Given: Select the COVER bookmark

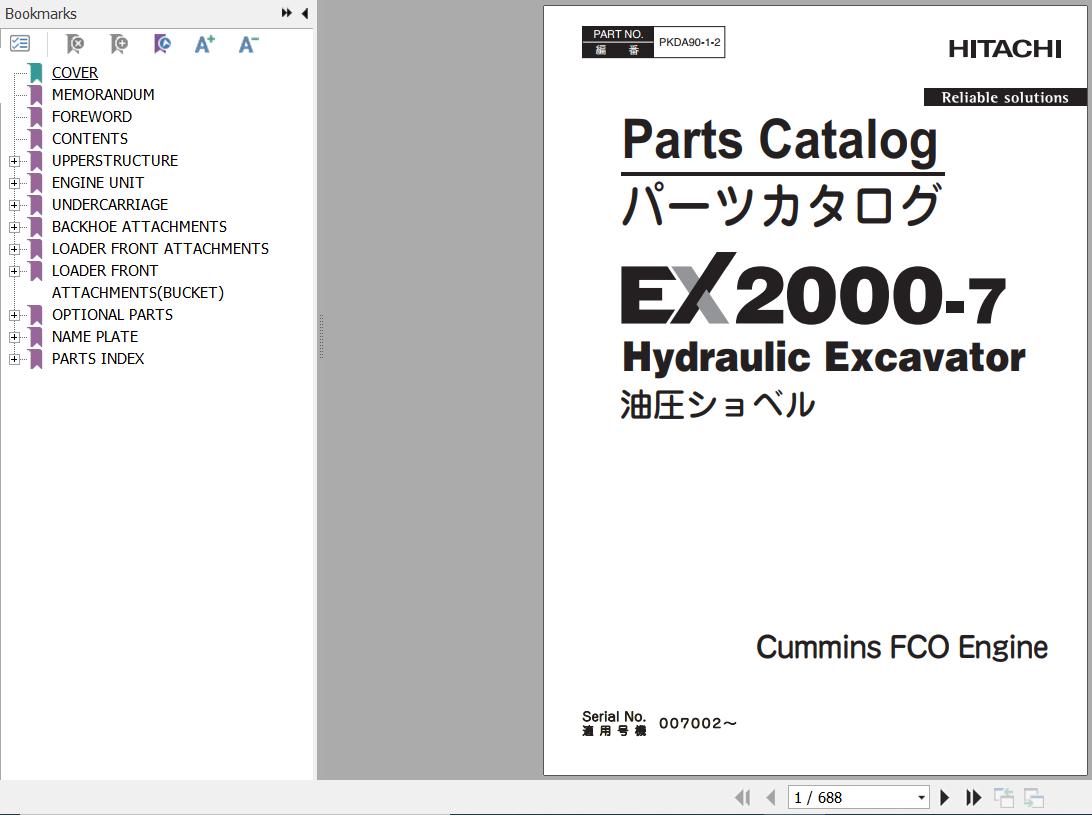Looking at the screenshot, I should 75,73.
